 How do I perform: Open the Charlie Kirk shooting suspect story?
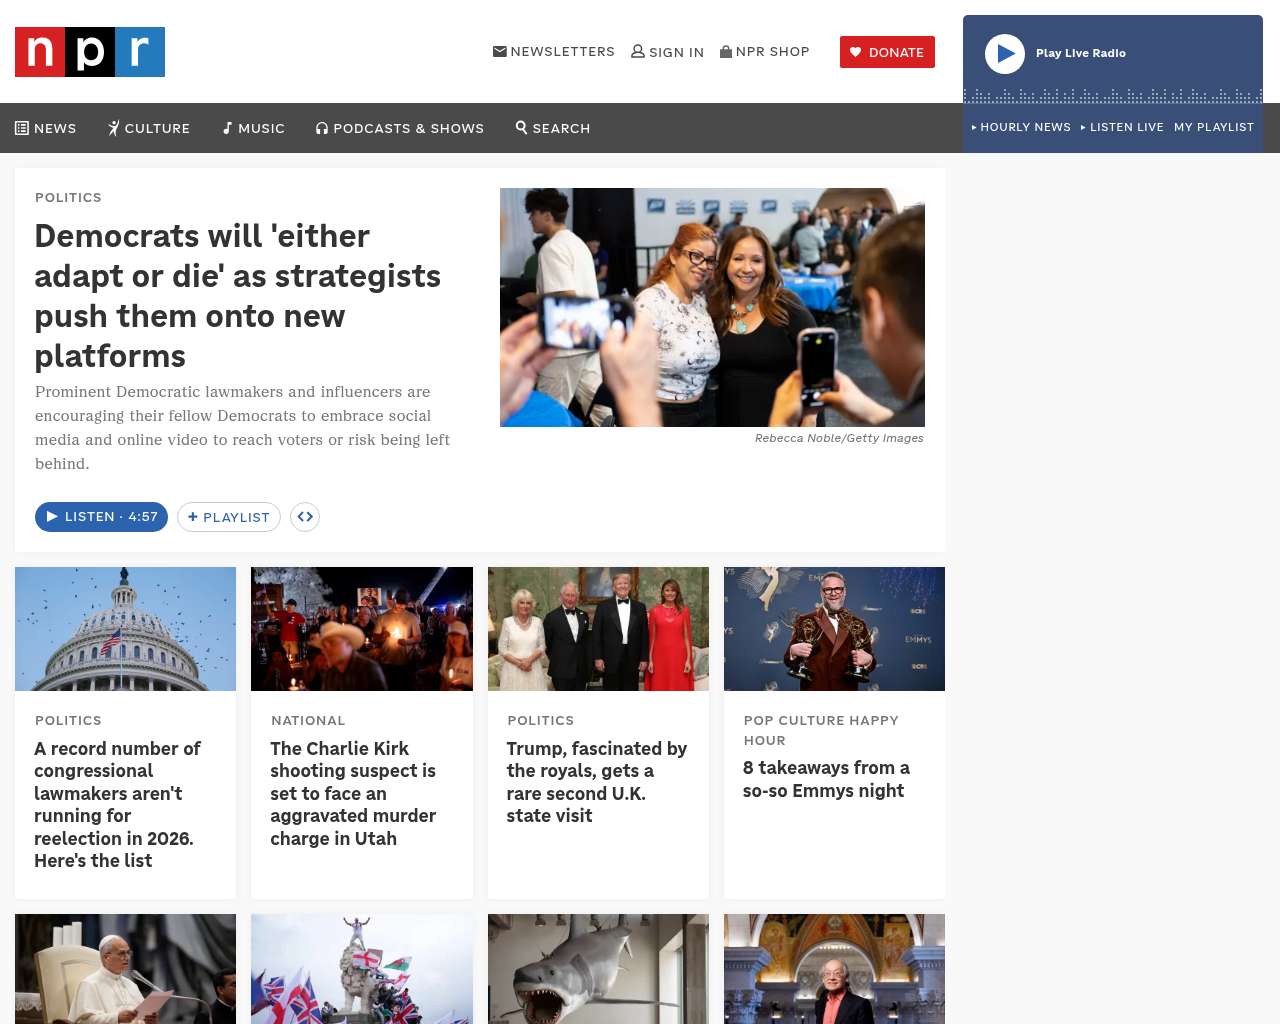(353, 794)
